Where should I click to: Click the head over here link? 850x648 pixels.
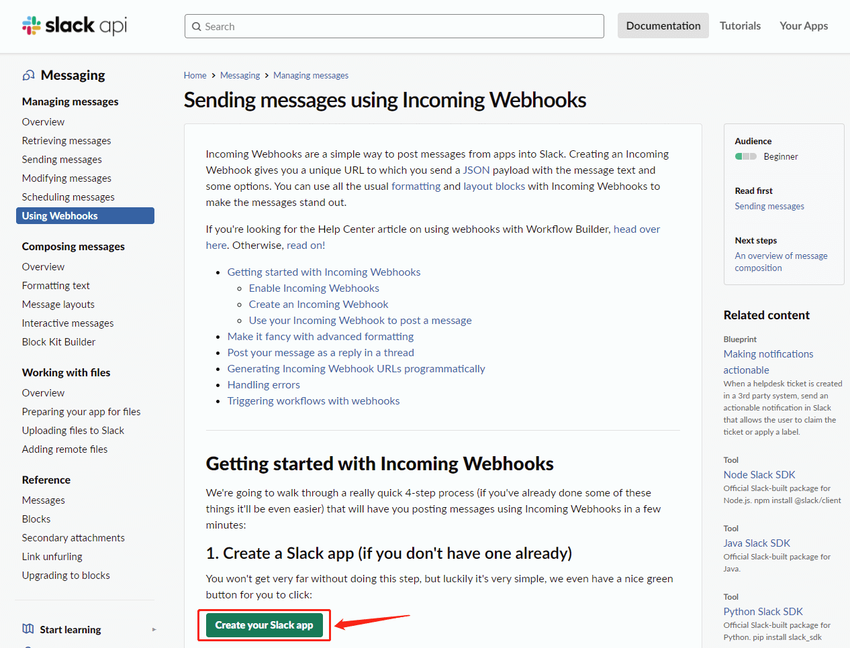point(636,229)
